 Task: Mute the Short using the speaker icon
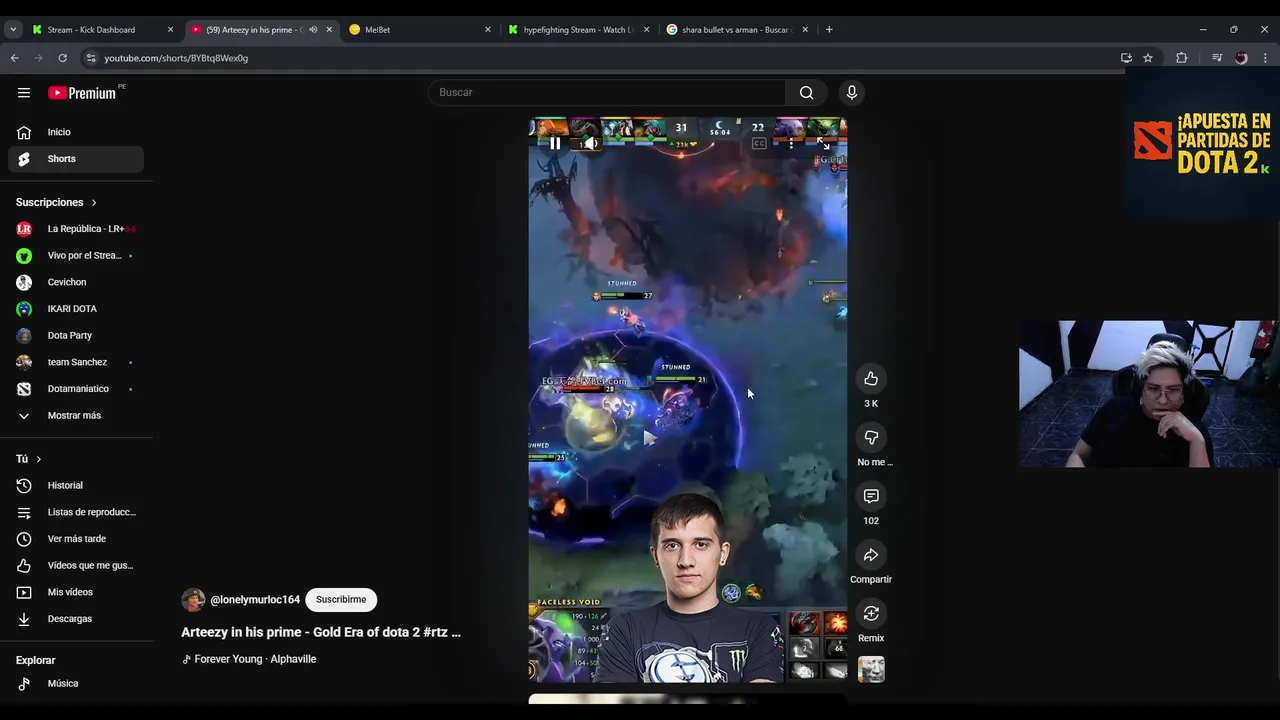click(x=591, y=143)
